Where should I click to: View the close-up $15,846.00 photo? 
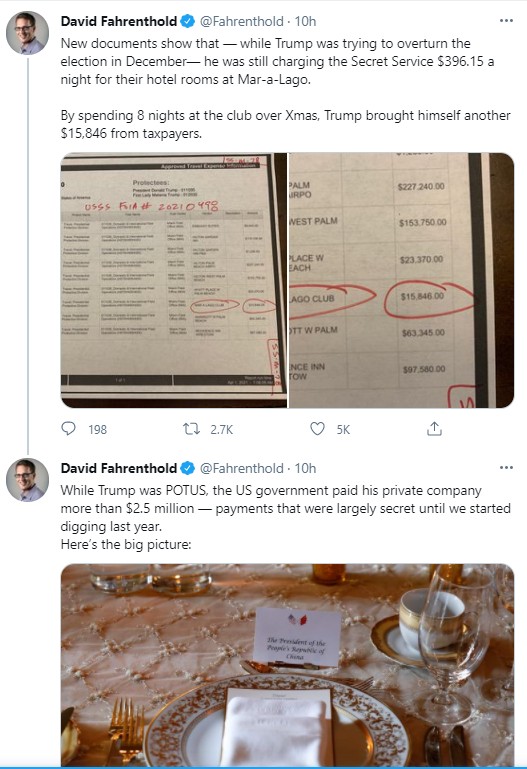click(402, 280)
